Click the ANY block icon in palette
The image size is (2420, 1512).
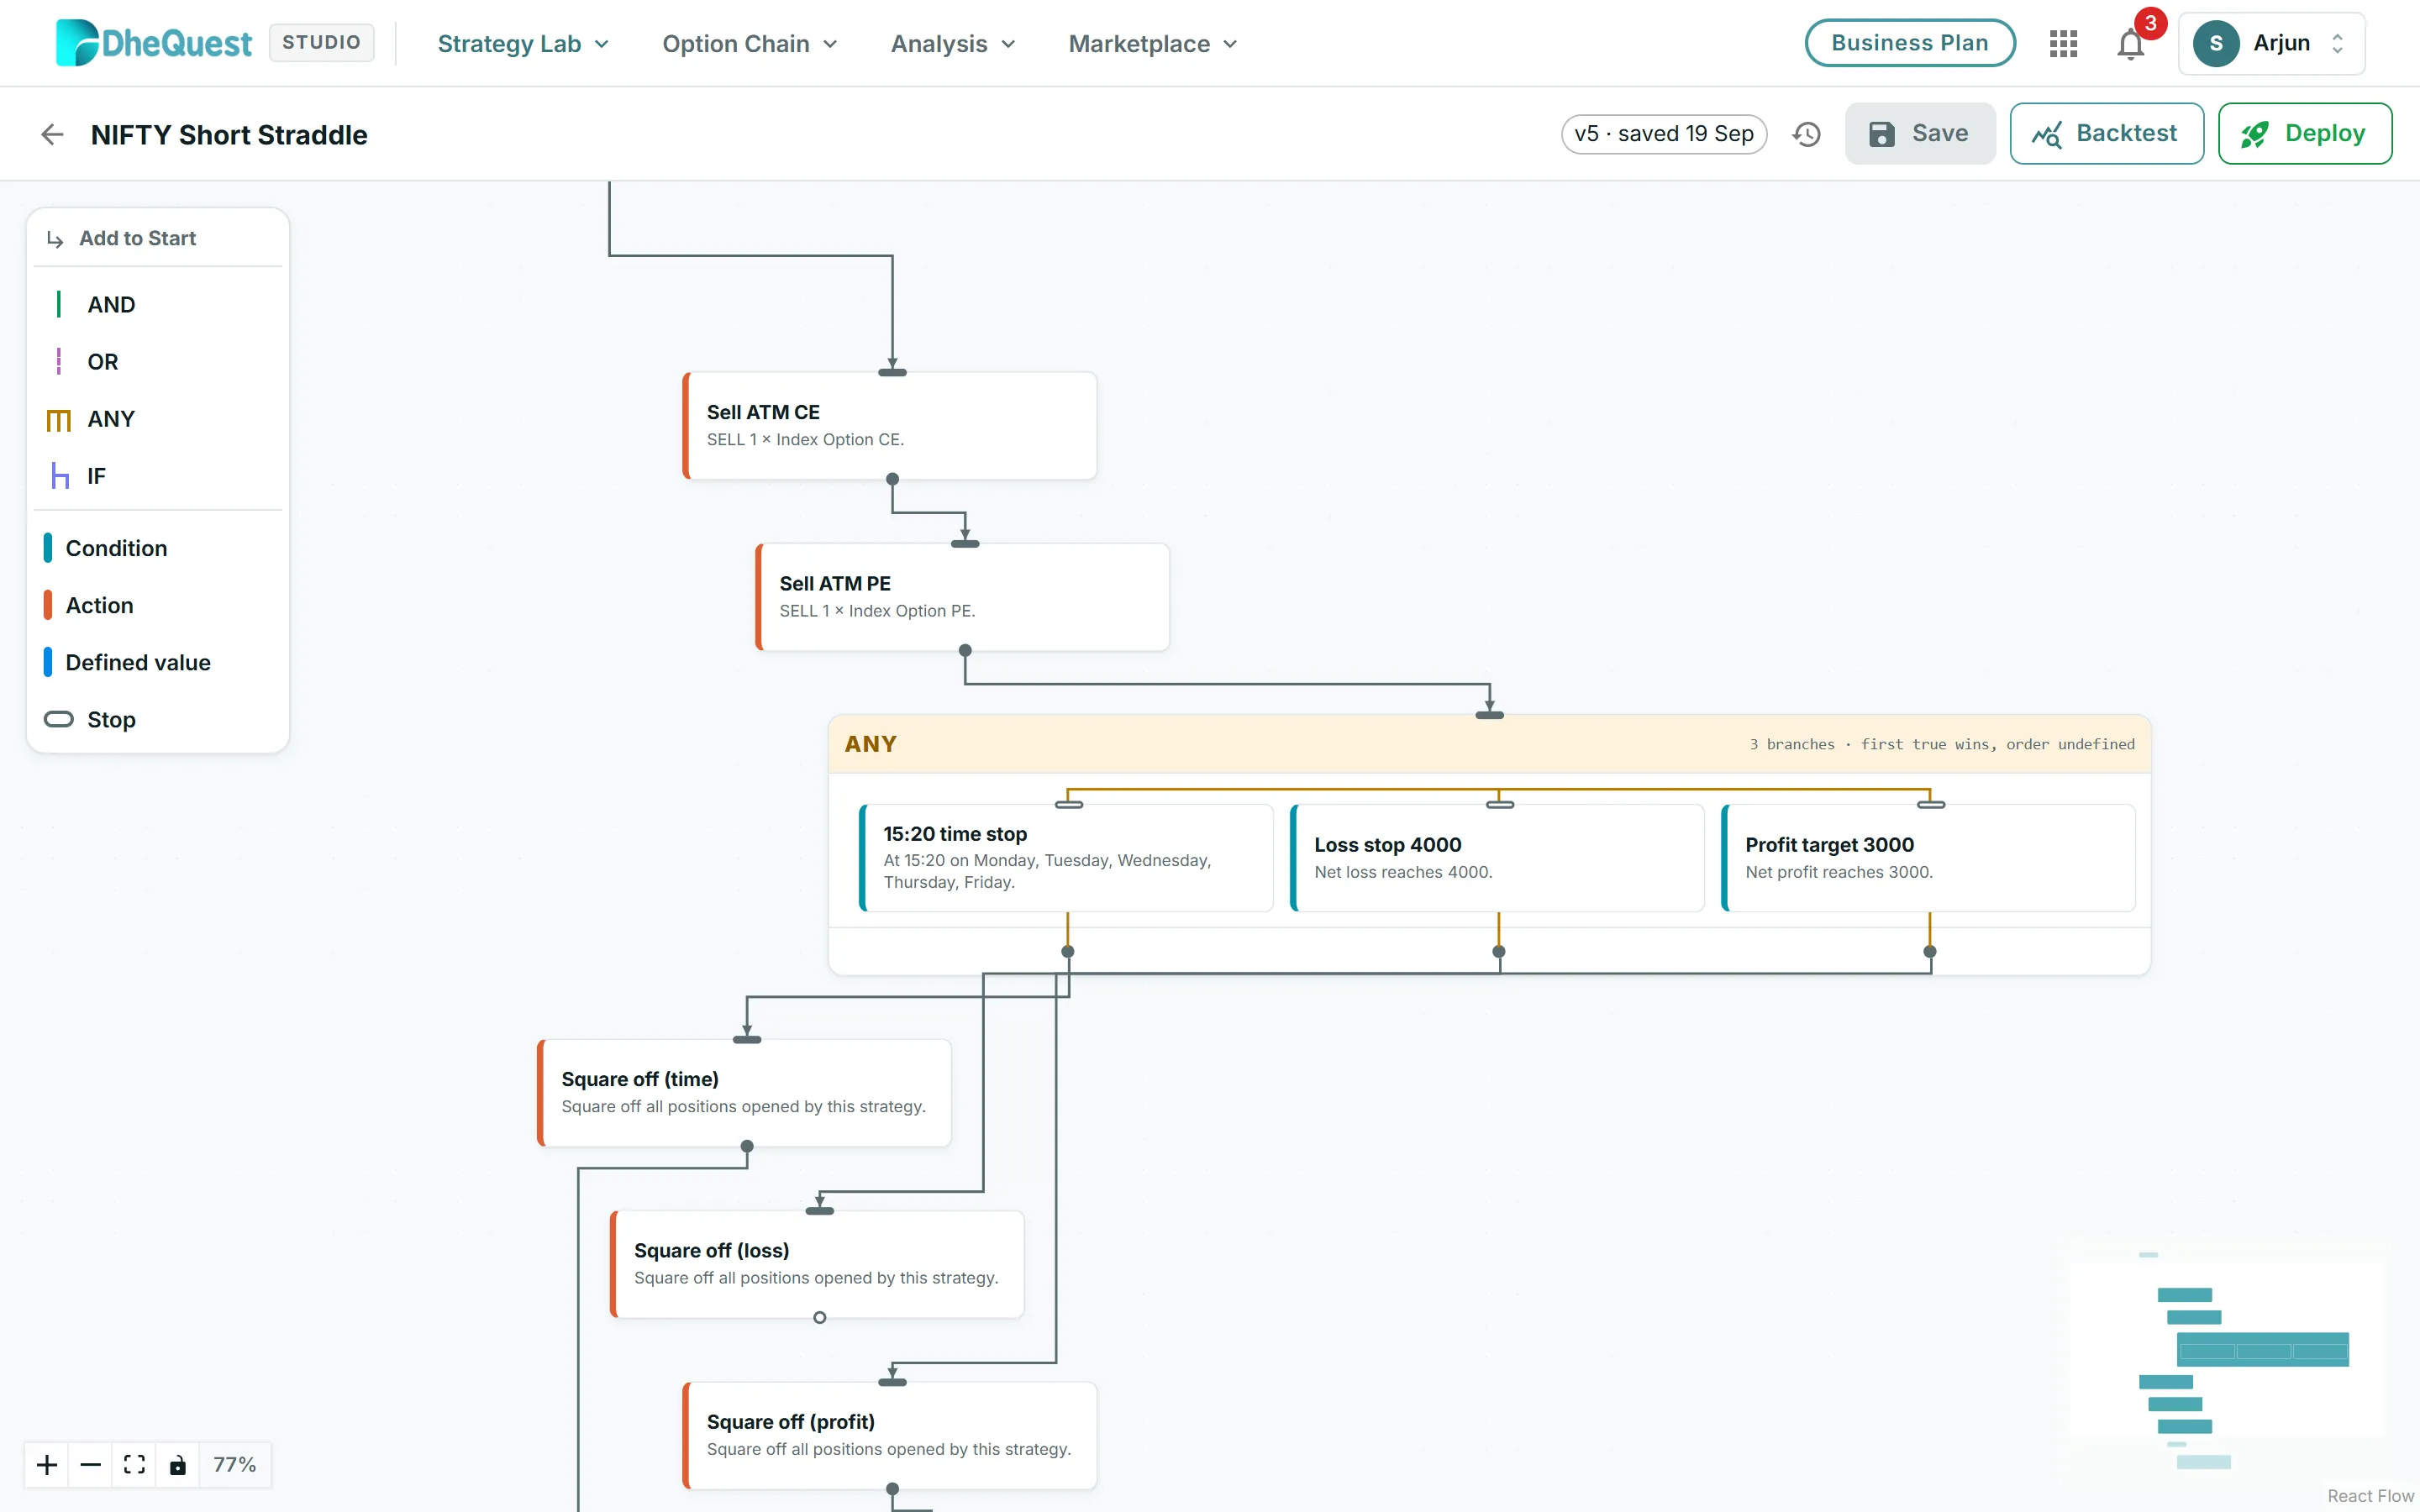pyautogui.click(x=59, y=419)
